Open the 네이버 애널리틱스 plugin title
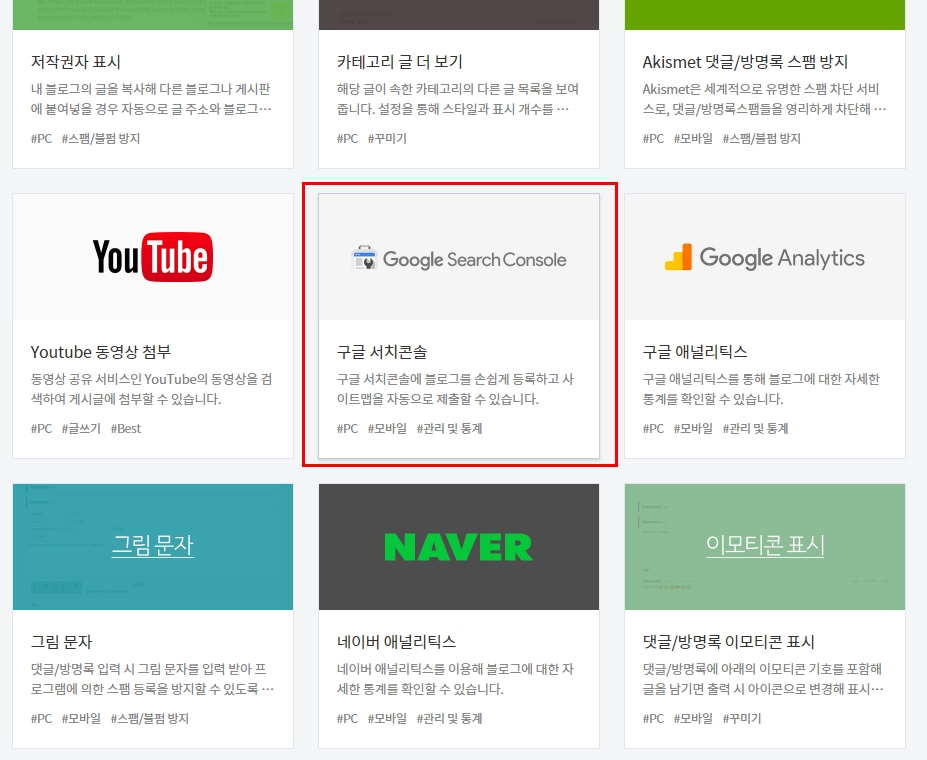Image resolution: width=927 pixels, height=760 pixels. pyautogui.click(x=396, y=642)
